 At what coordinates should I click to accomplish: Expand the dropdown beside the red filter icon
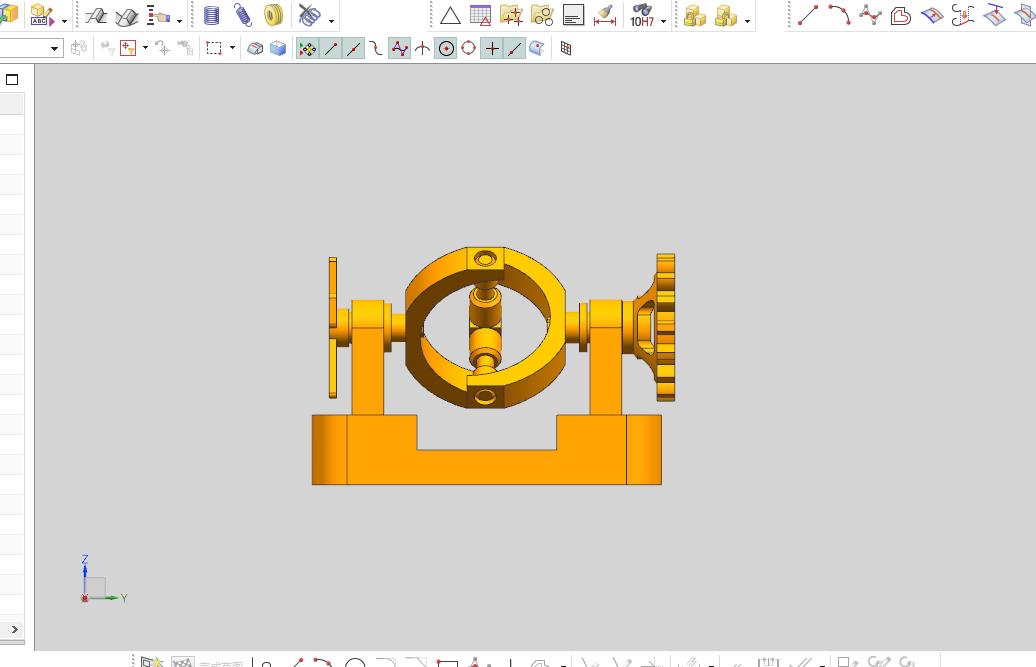pos(145,48)
